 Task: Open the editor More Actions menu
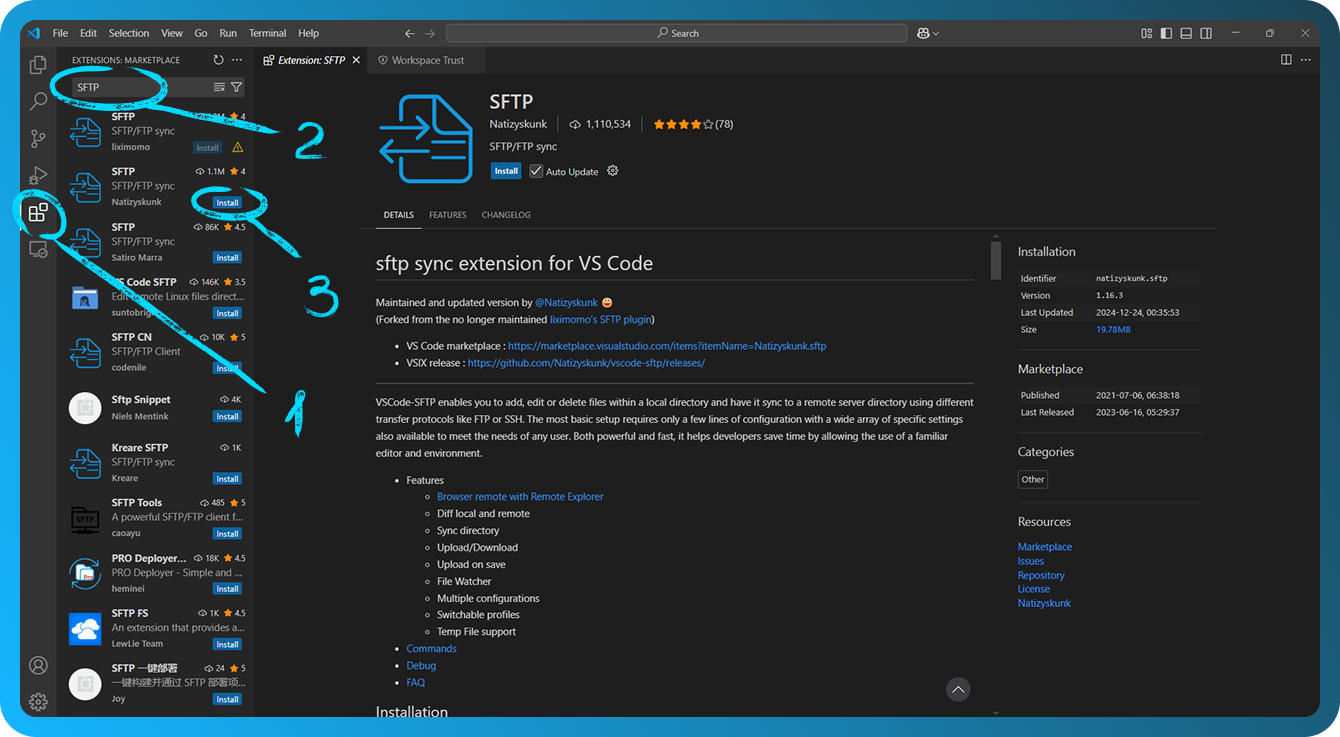click(x=1305, y=59)
